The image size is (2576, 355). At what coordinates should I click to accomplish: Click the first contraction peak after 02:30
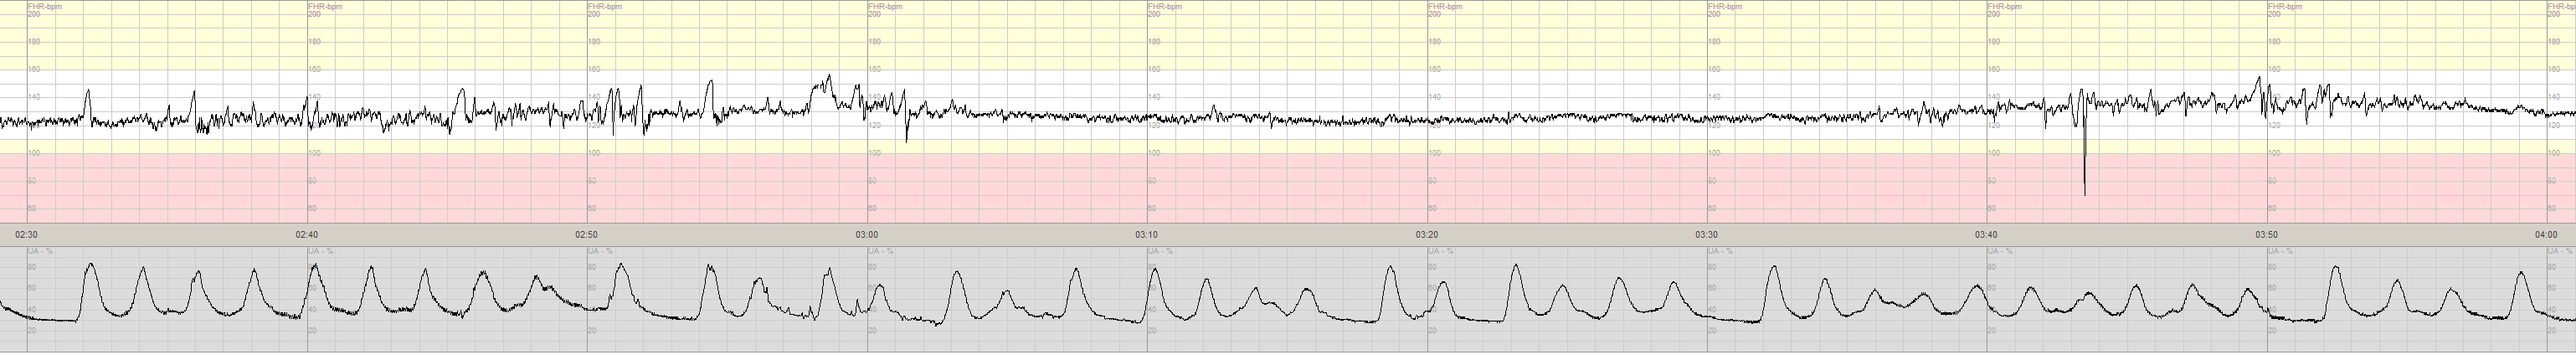pos(91,265)
